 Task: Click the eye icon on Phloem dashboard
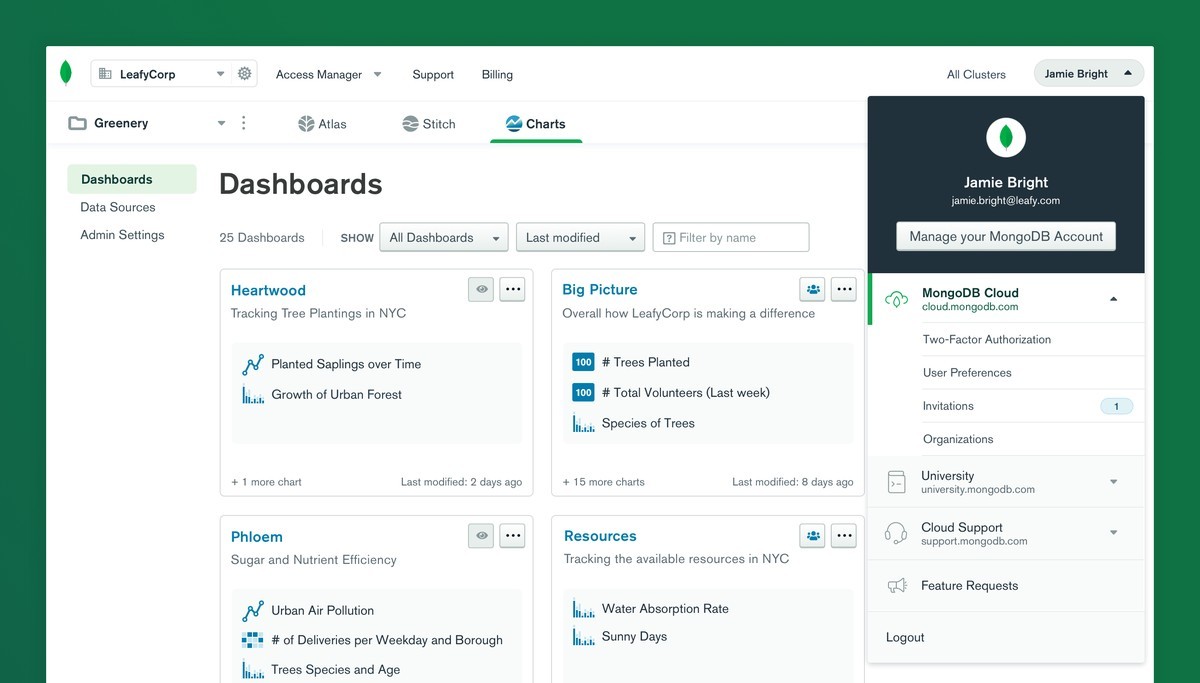pos(481,535)
